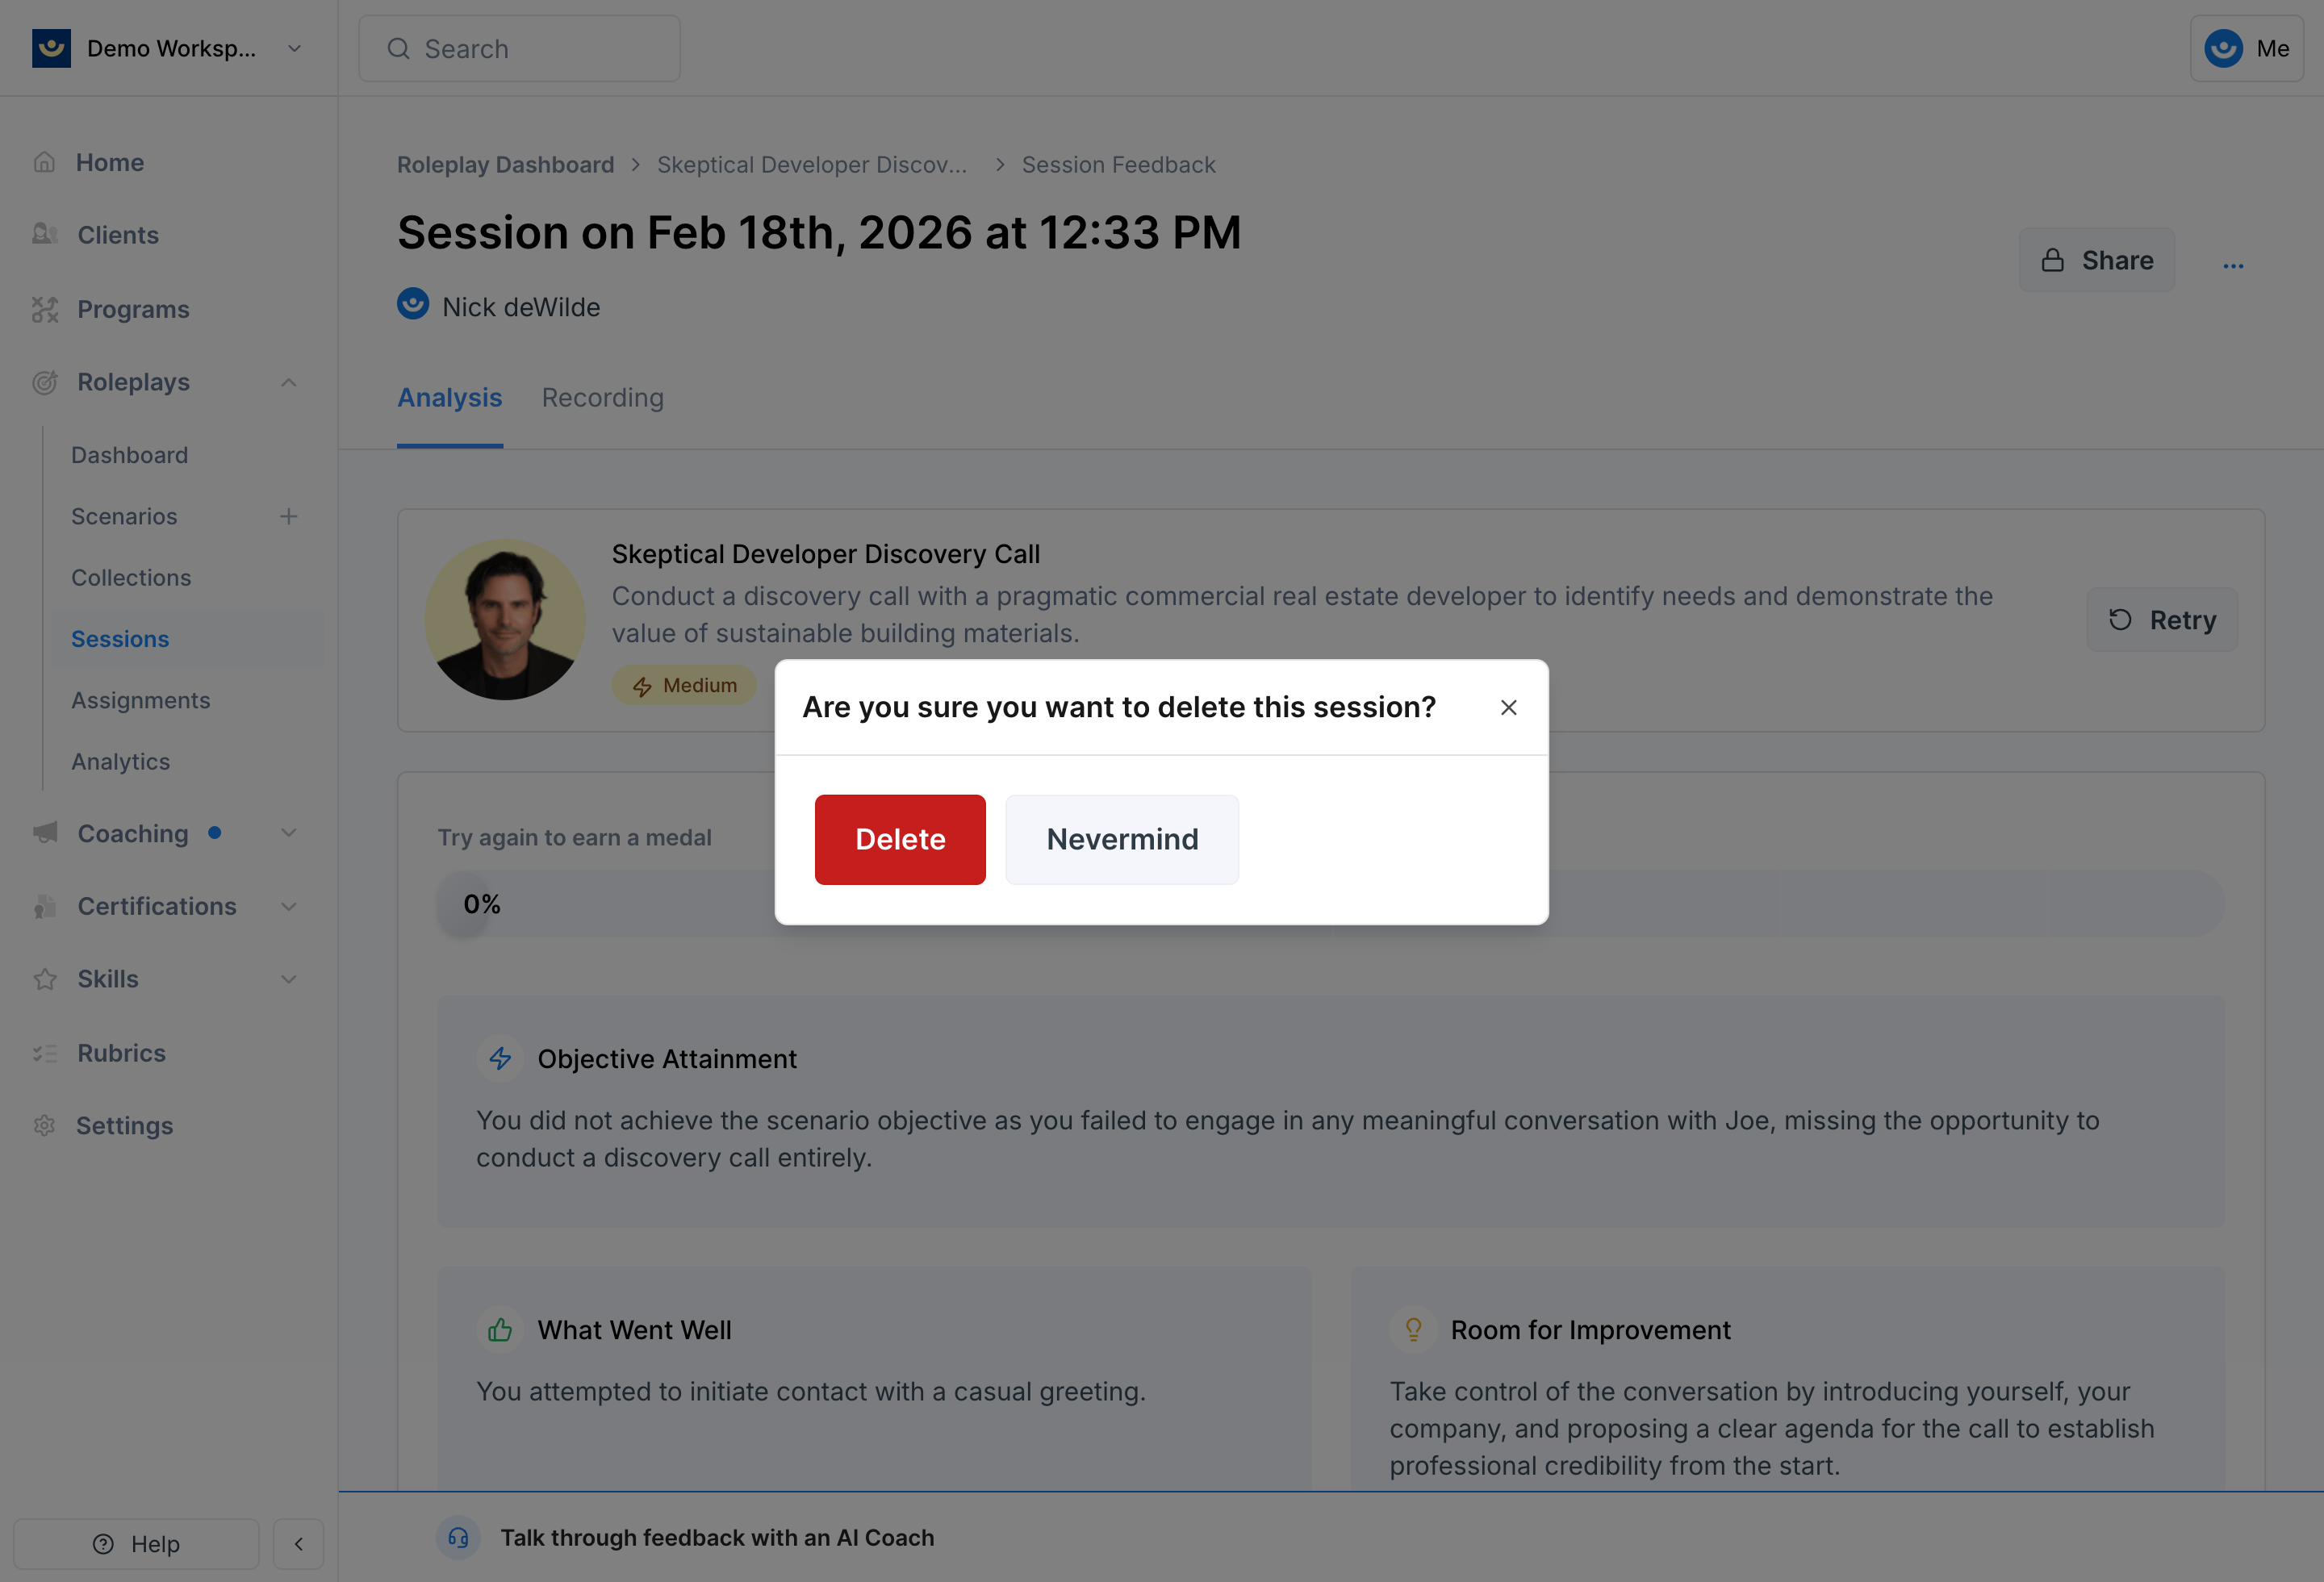The width and height of the screenshot is (2324, 1582).
Task: Click the Skills star icon
Action: coord(45,979)
